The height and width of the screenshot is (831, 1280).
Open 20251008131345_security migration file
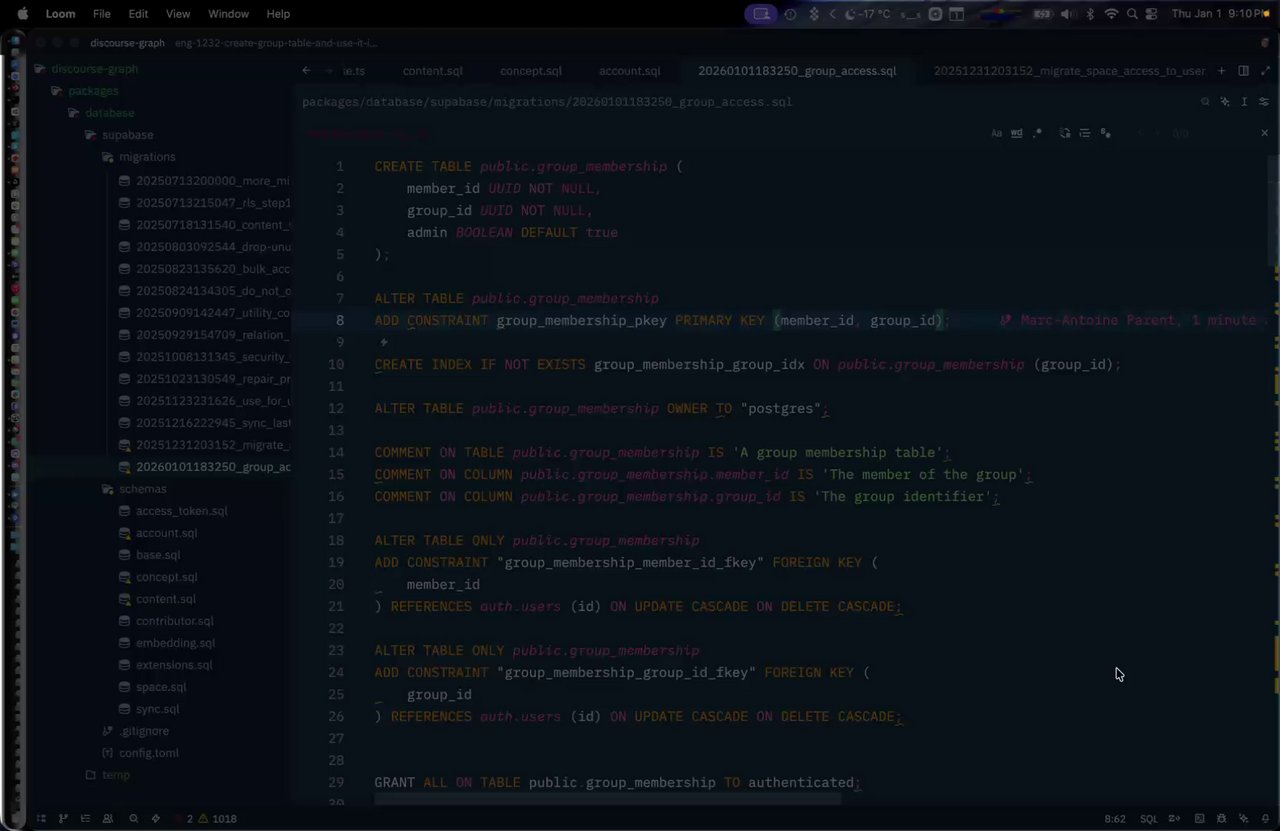[x=212, y=357]
